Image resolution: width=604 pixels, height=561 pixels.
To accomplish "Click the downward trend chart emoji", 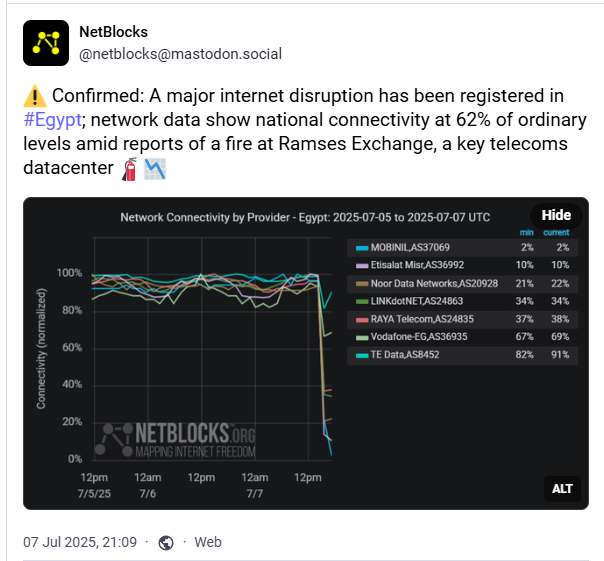I will point(155,169).
